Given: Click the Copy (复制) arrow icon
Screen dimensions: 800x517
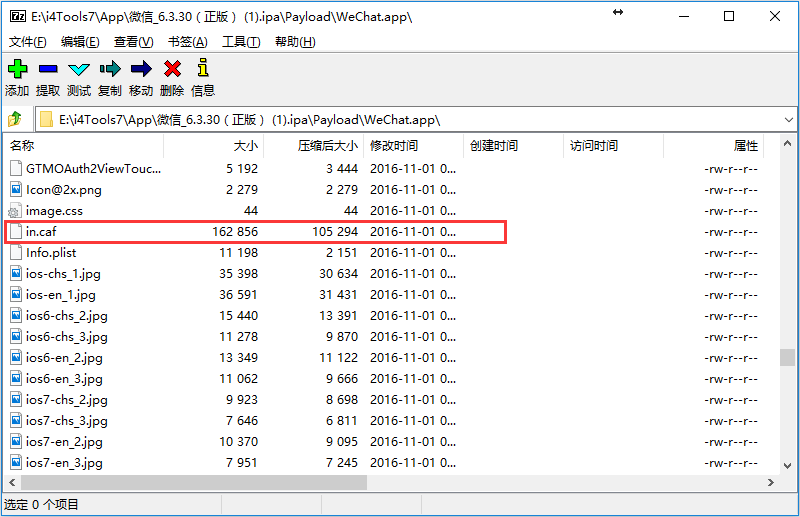Looking at the screenshot, I should pos(110,69).
